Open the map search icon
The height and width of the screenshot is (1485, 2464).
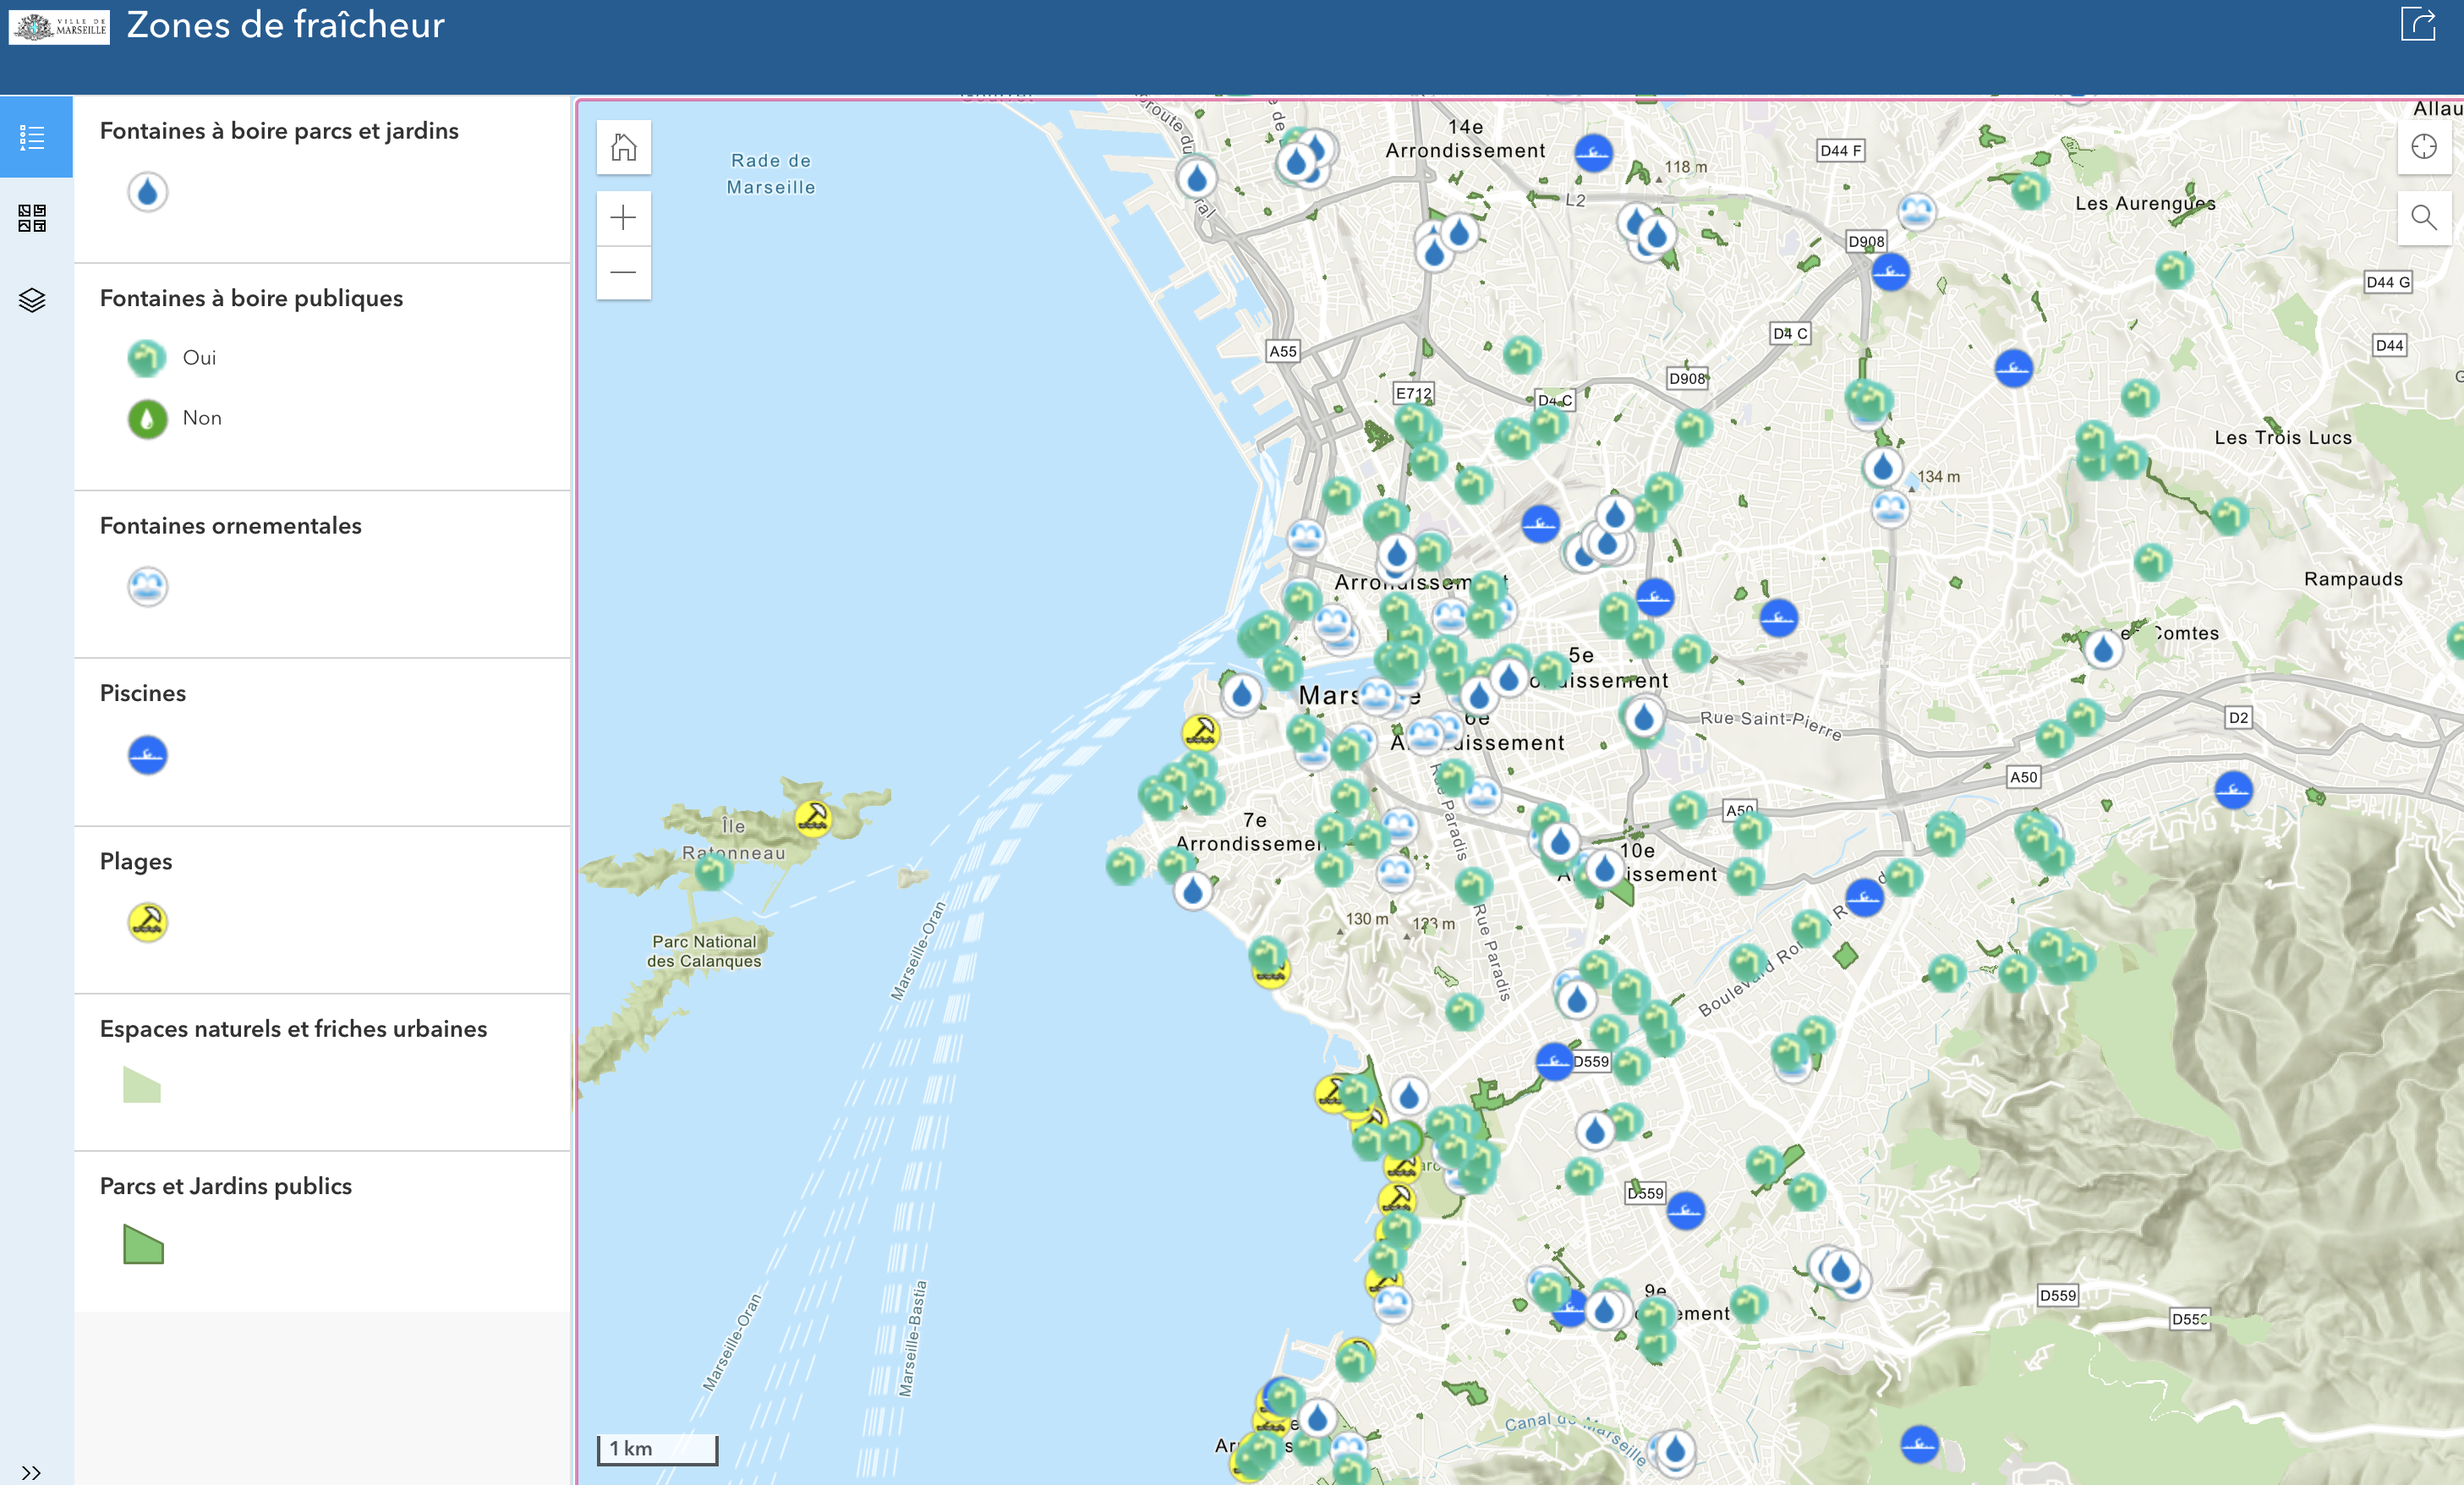pos(2423,218)
